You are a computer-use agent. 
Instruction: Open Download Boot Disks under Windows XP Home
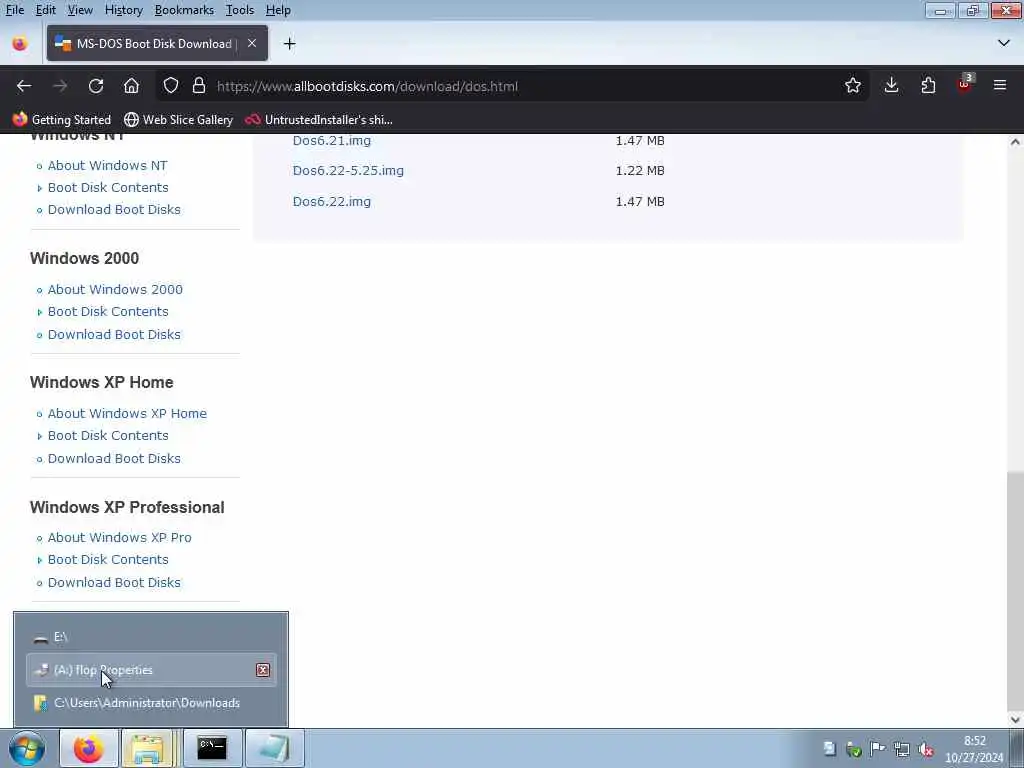[x=114, y=458]
